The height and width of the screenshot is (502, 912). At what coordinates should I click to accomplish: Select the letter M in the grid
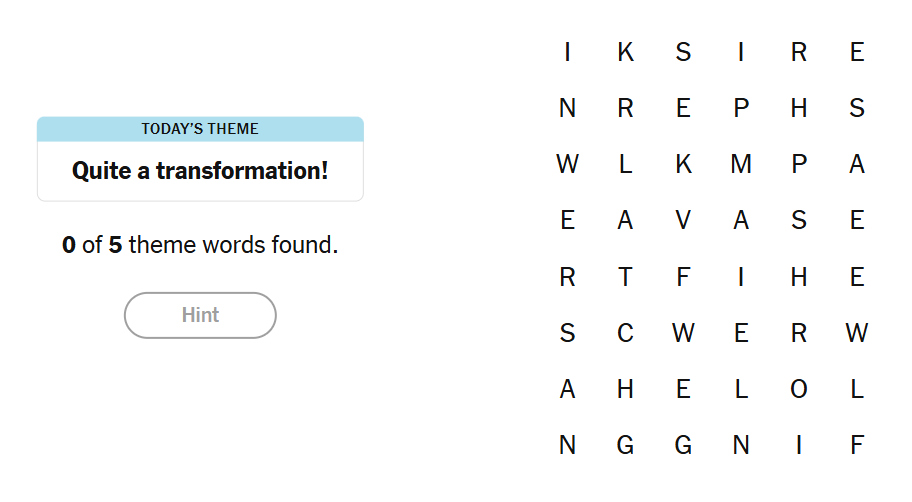[741, 165]
